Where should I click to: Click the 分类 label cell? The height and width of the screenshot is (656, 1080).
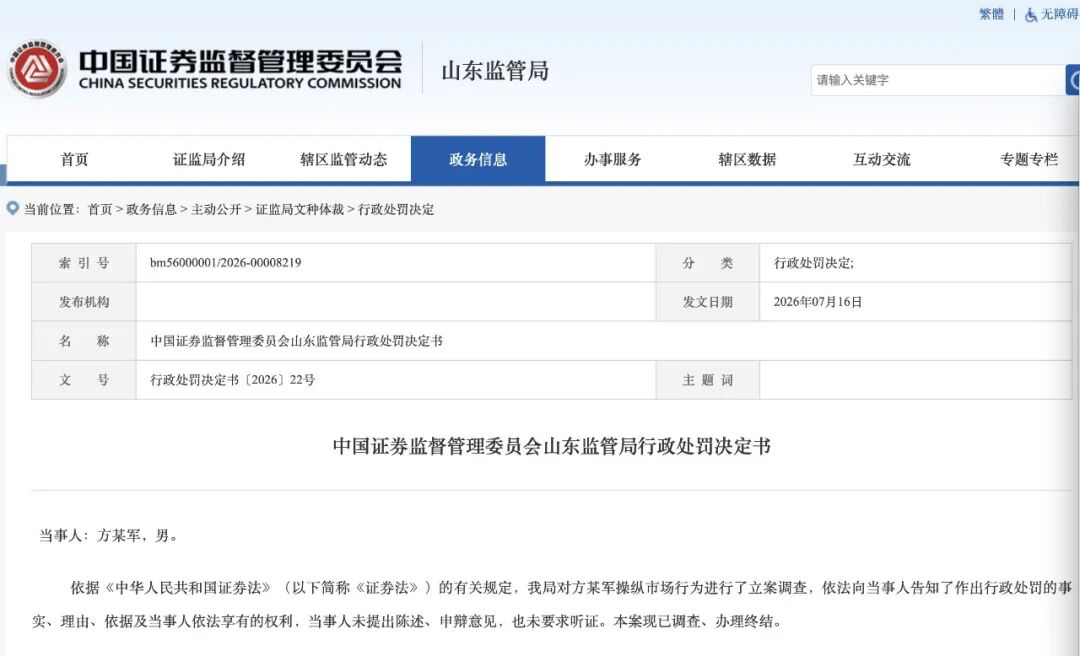[707, 263]
